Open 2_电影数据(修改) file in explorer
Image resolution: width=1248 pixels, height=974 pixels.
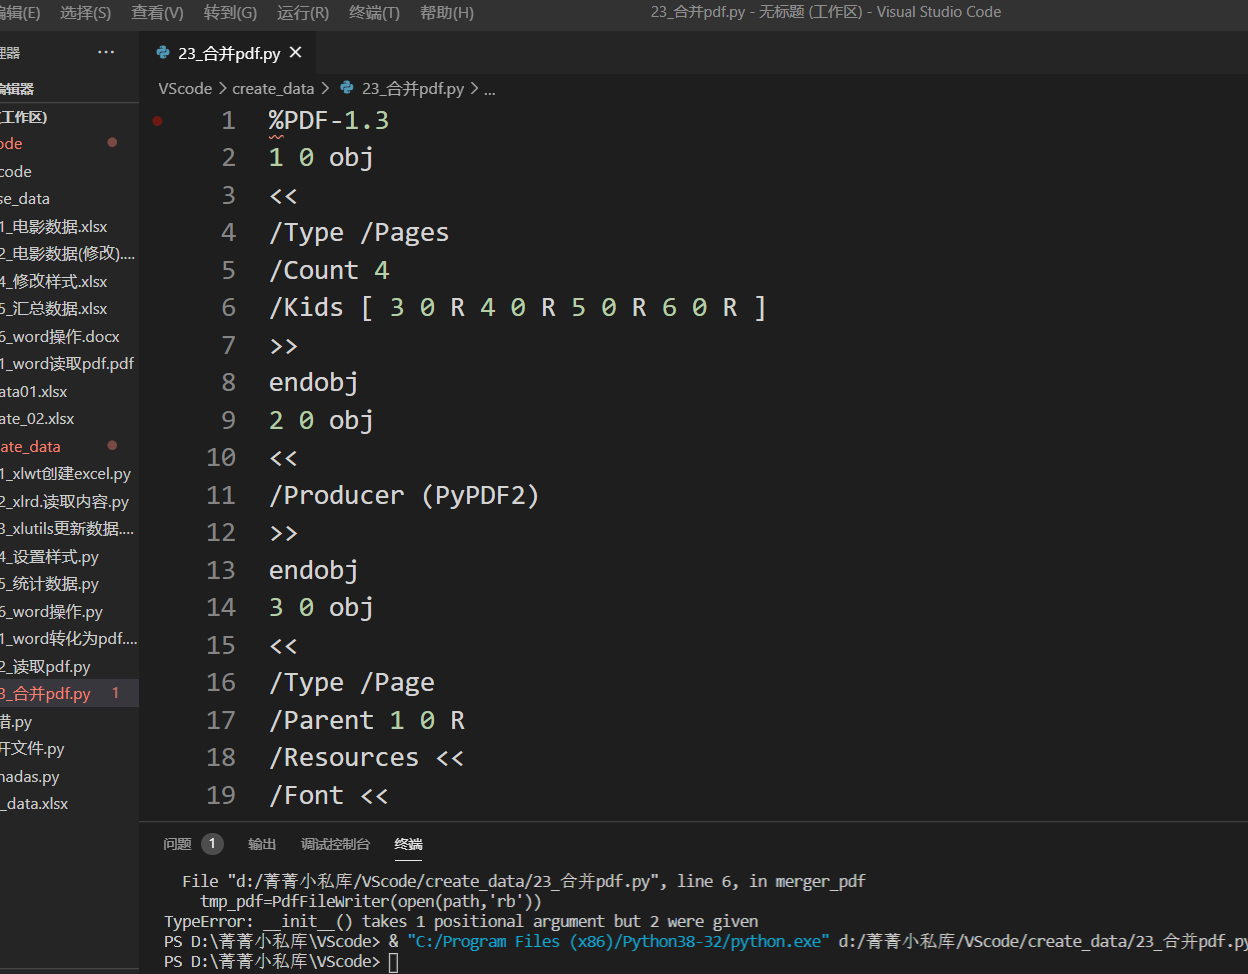click(x=67, y=254)
